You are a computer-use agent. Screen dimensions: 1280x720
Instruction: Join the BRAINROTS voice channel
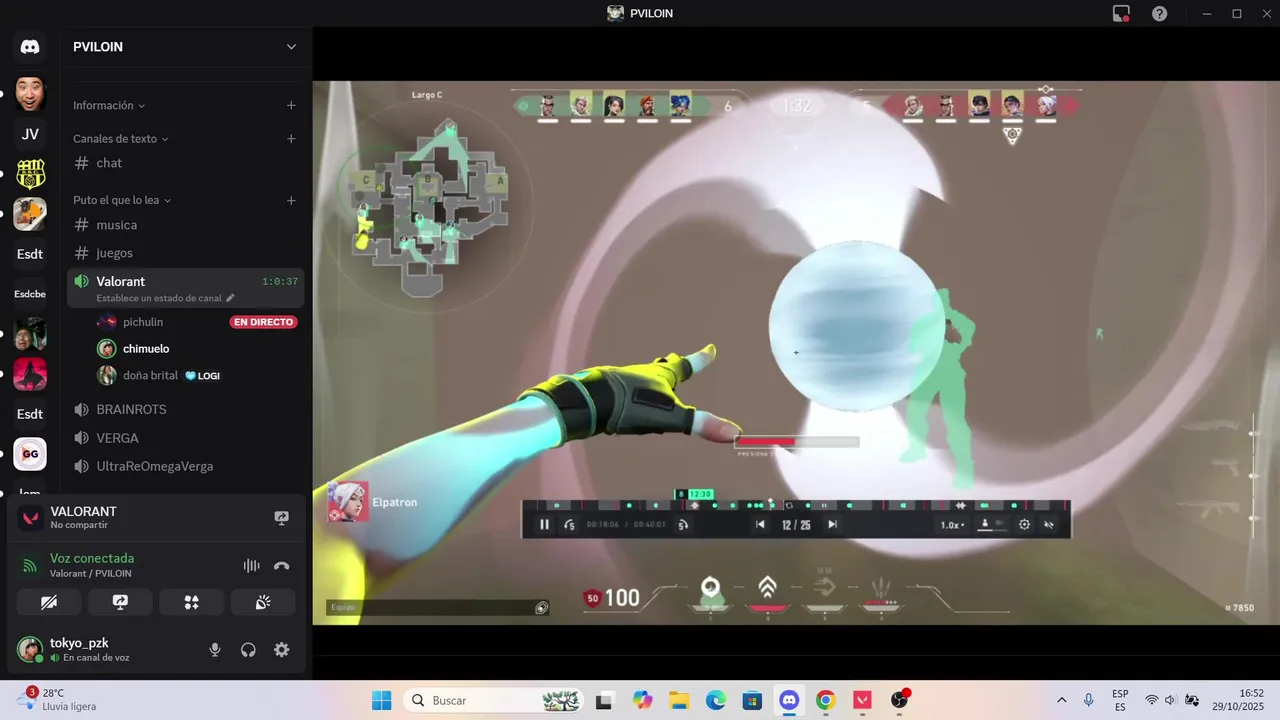185,410
